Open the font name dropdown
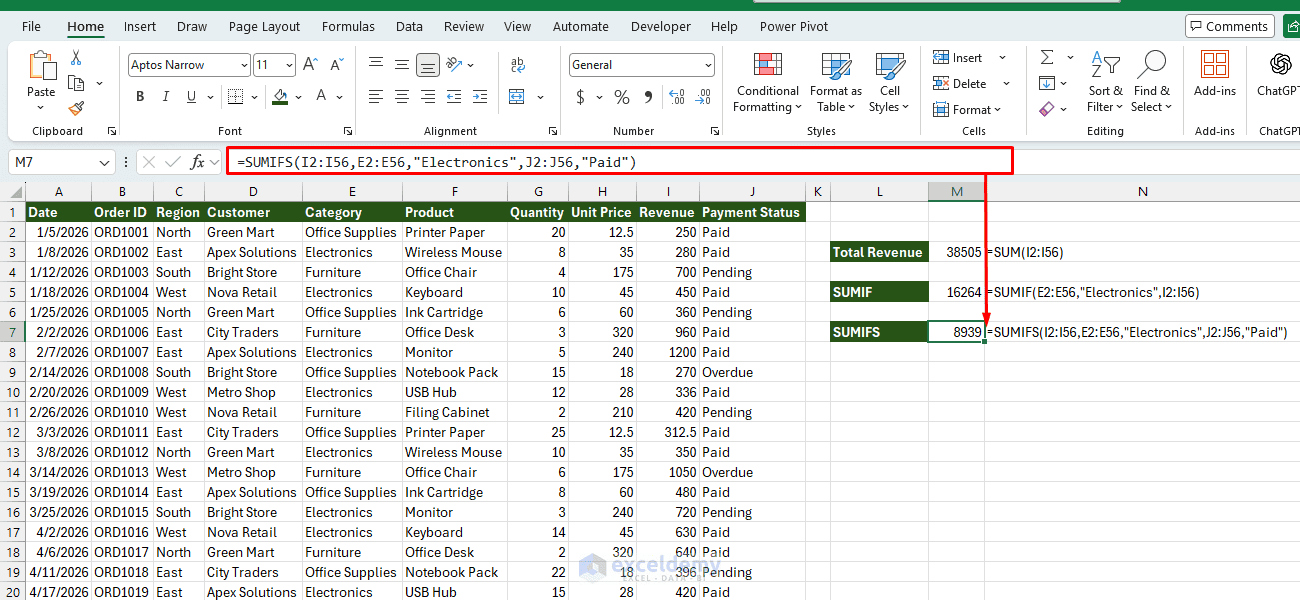Viewport: 1300px width, 600px height. coord(245,65)
